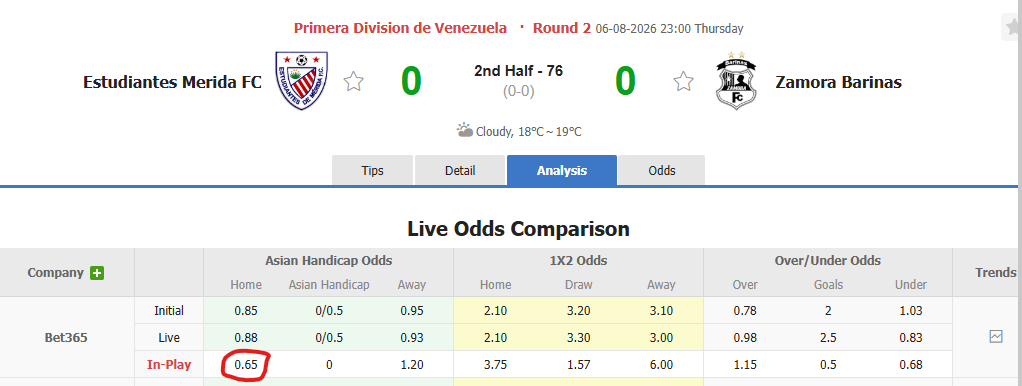Click star icon at top right corner
Screen dimensions: 1022x386
(1014, 27)
